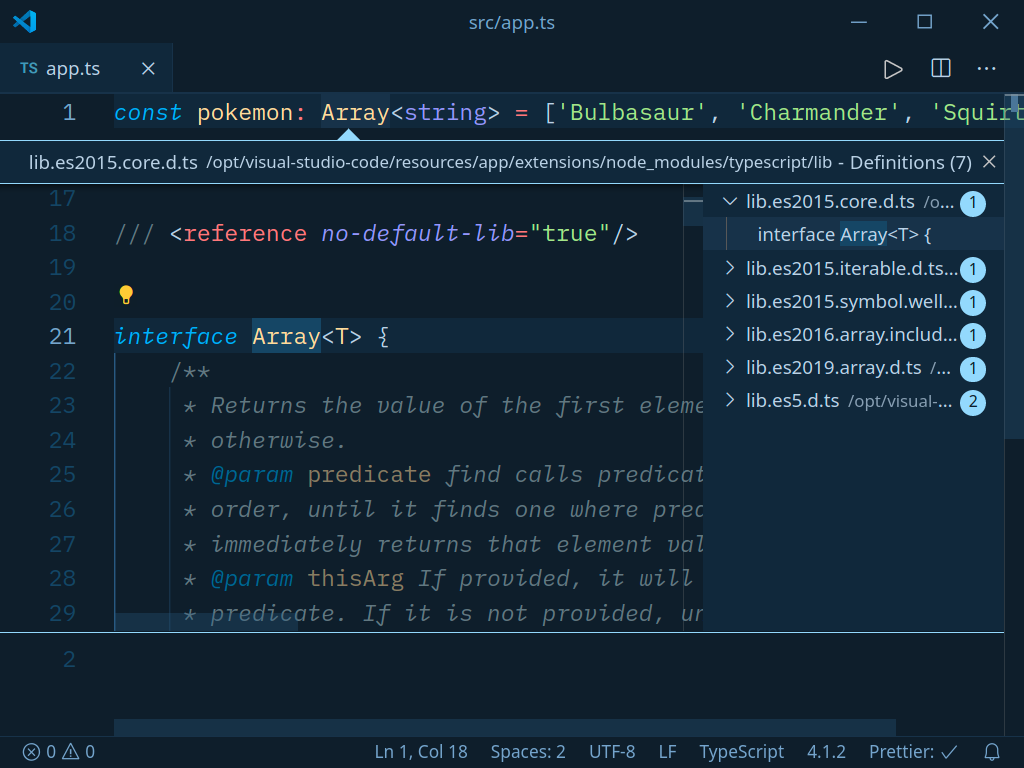Change end-of-line sequence LF

coord(667,752)
